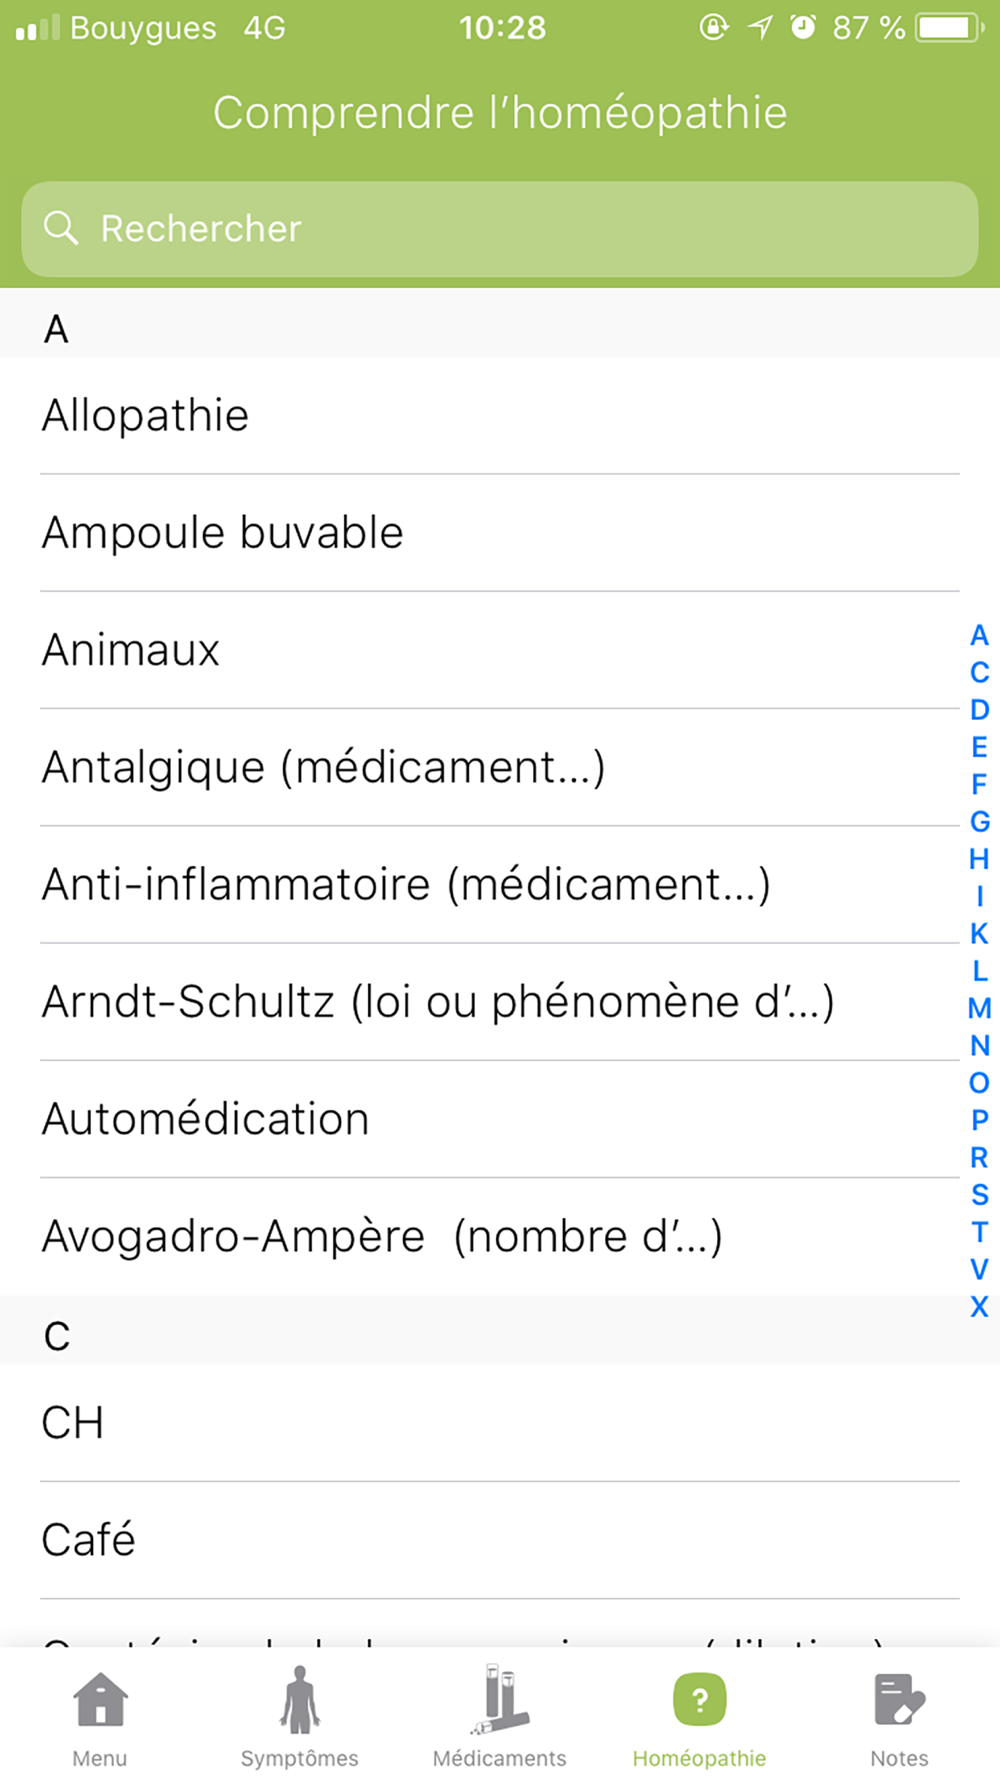Screen dimensions: 1000x1778
Task: Open the Café entry
Action: point(500,1540)
